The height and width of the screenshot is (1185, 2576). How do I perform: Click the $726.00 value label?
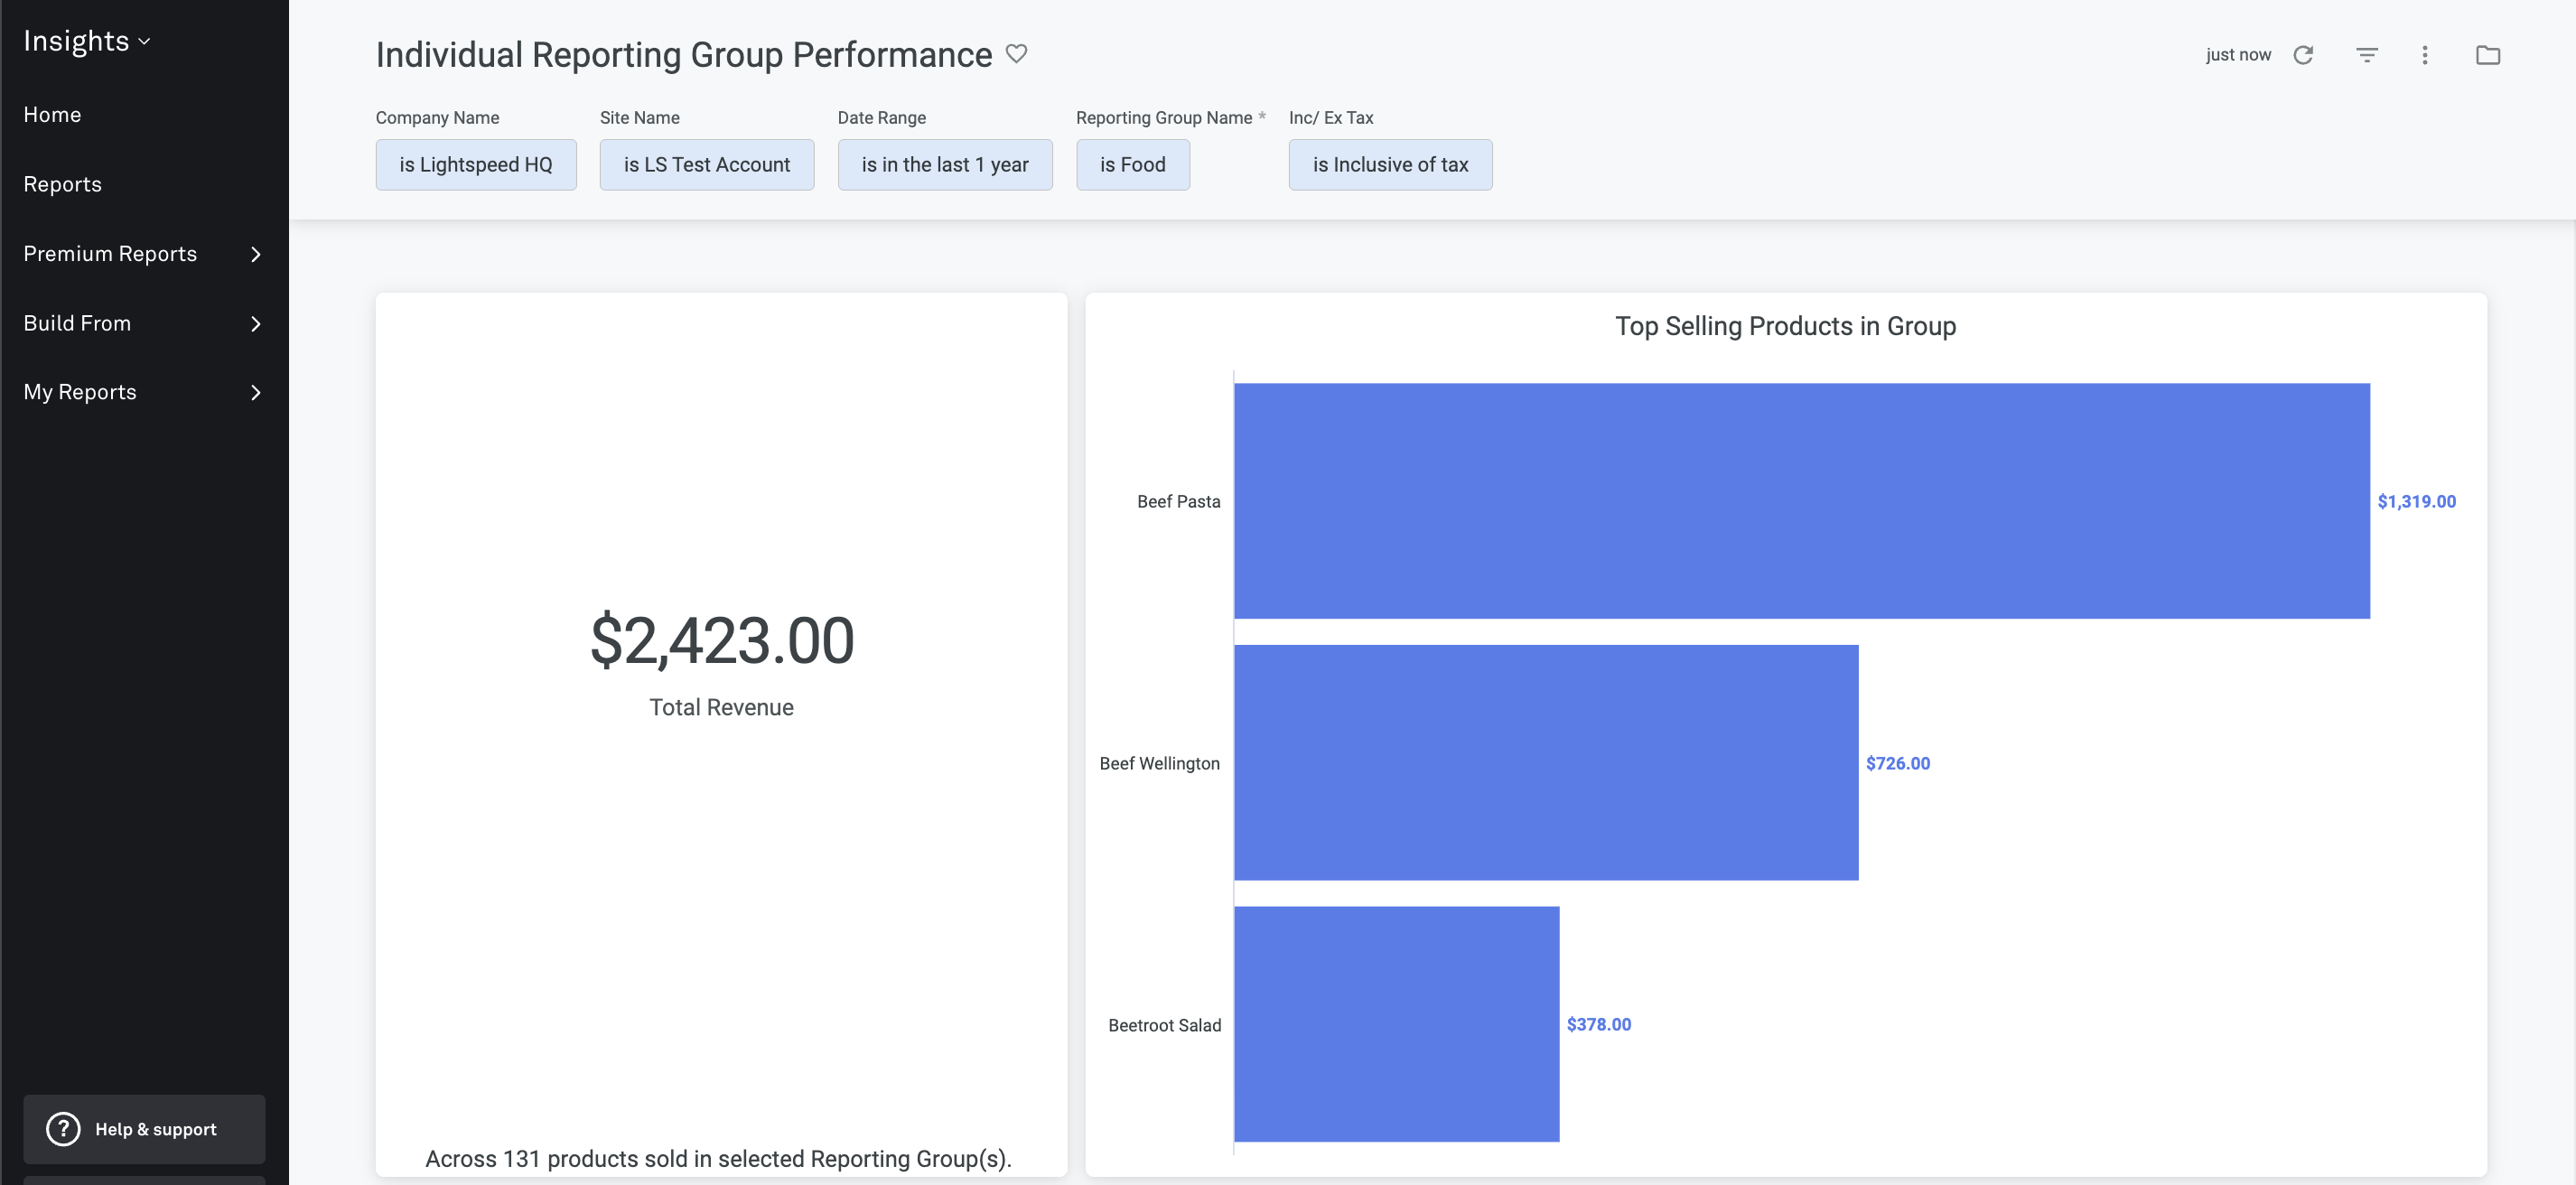(1898, 763)
